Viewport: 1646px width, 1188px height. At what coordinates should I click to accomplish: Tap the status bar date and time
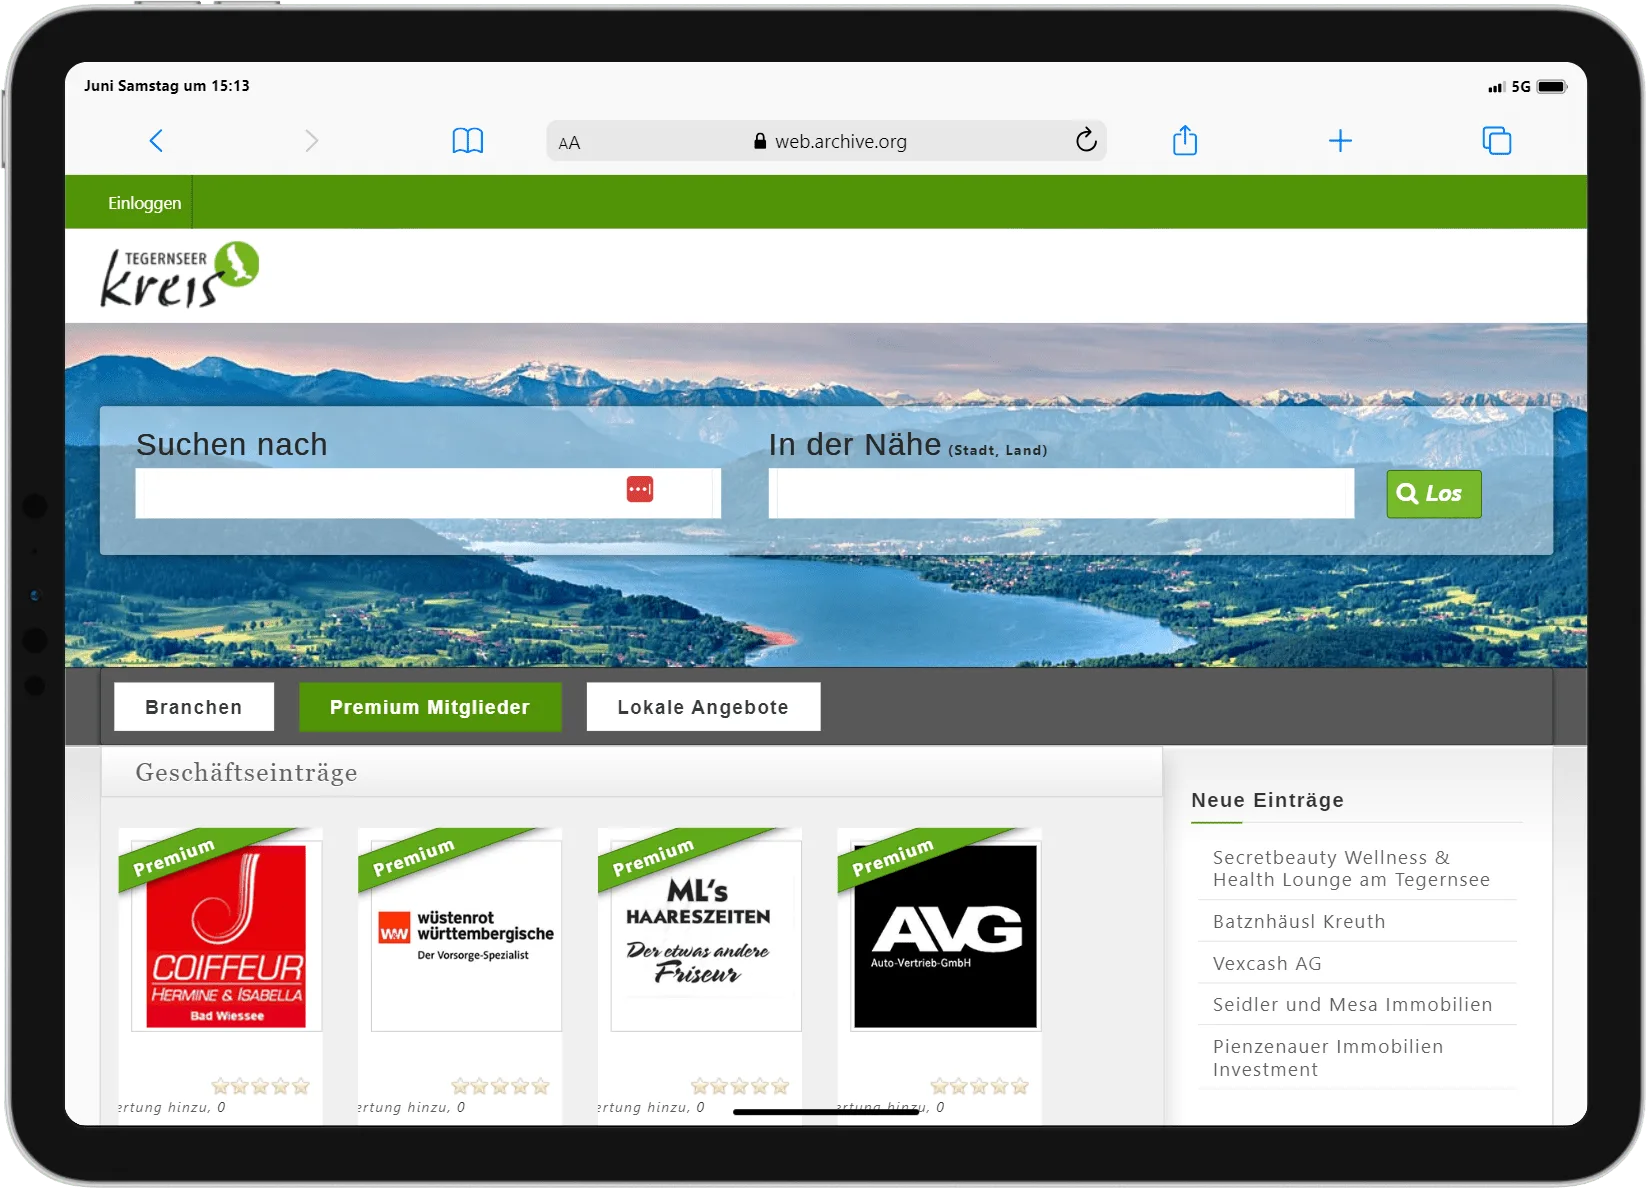[x=167, y=86]
